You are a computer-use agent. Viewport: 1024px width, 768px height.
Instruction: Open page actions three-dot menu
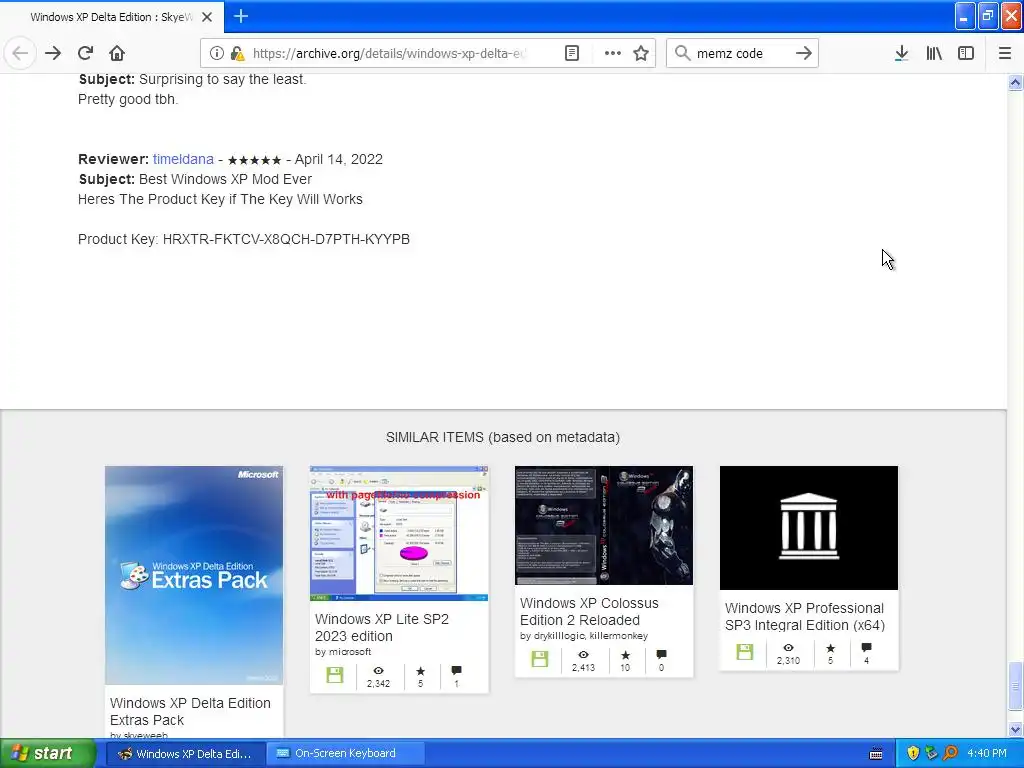click(613, 53)
